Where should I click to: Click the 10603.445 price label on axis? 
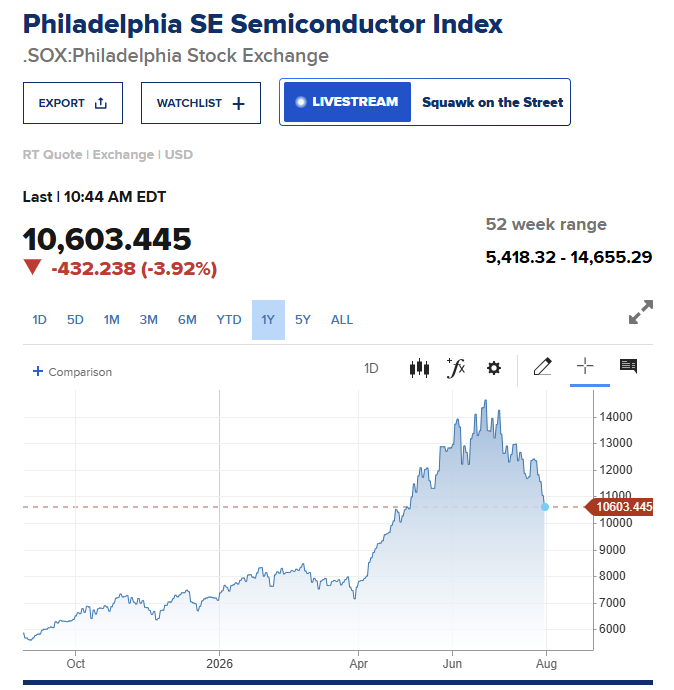(x=619, y=507)
